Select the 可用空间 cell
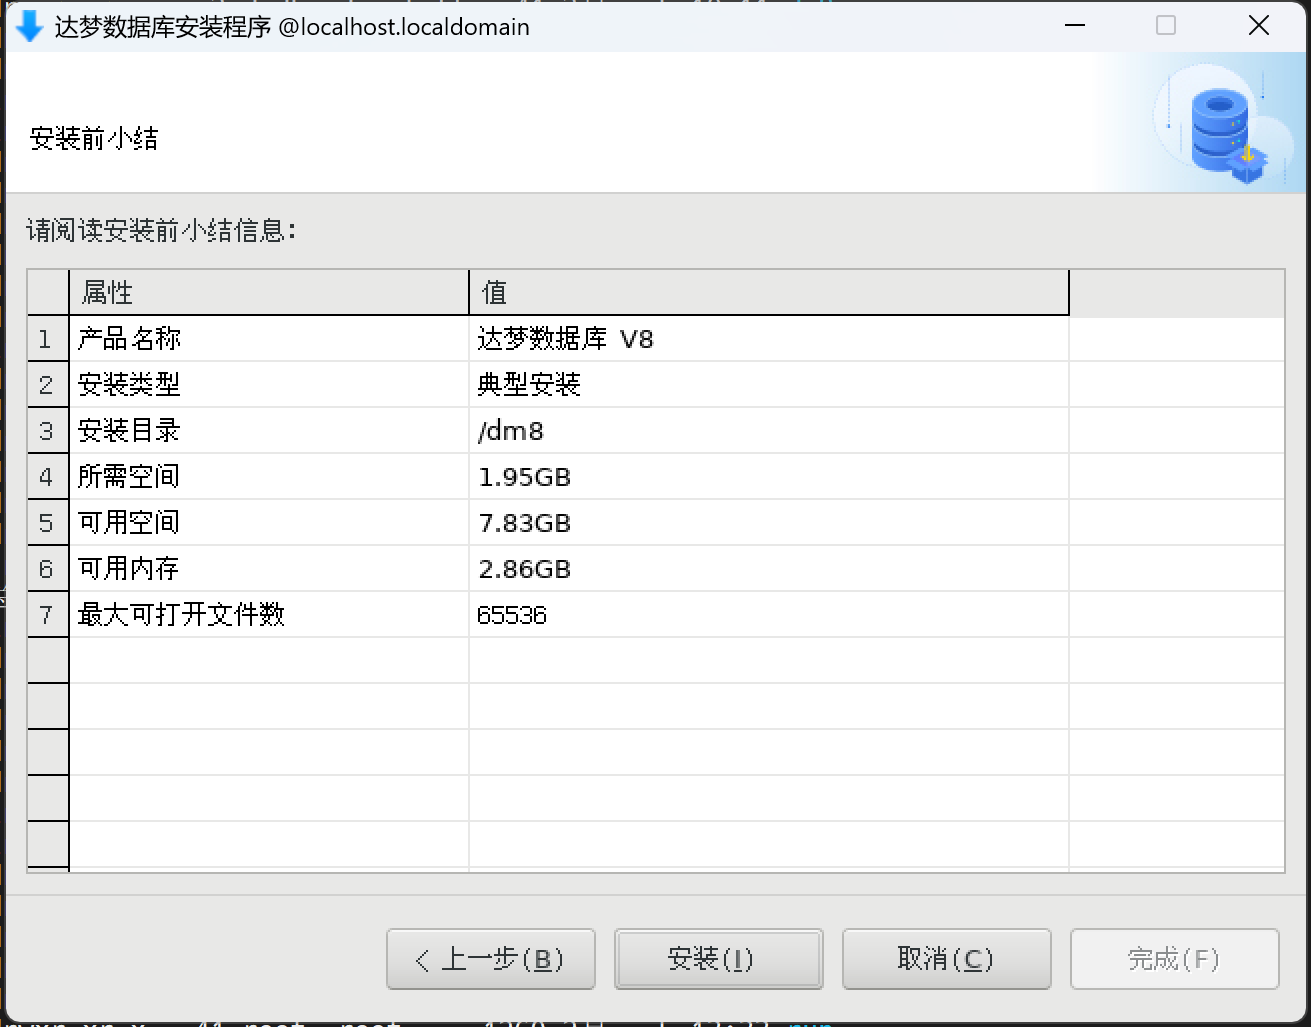1311x1027 pixels. pos(269,523)
